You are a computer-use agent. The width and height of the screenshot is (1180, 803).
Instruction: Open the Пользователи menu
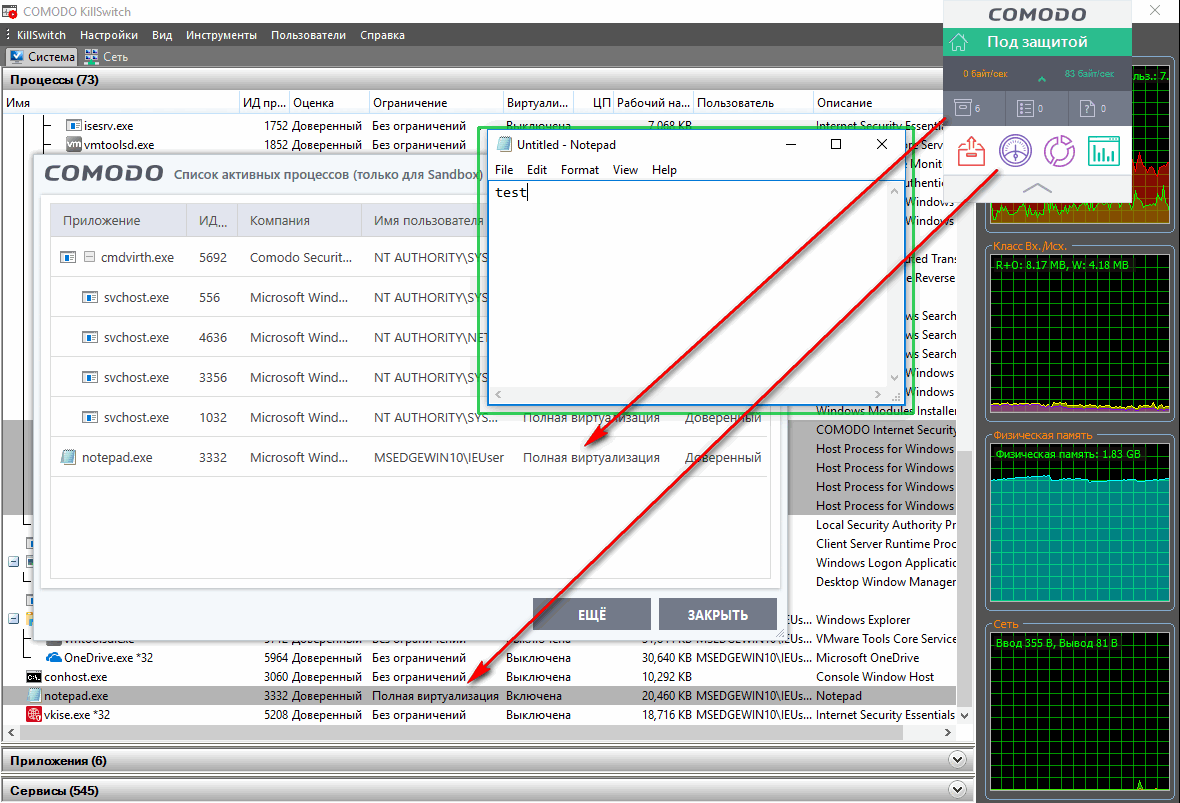click(x=309, y=35)
